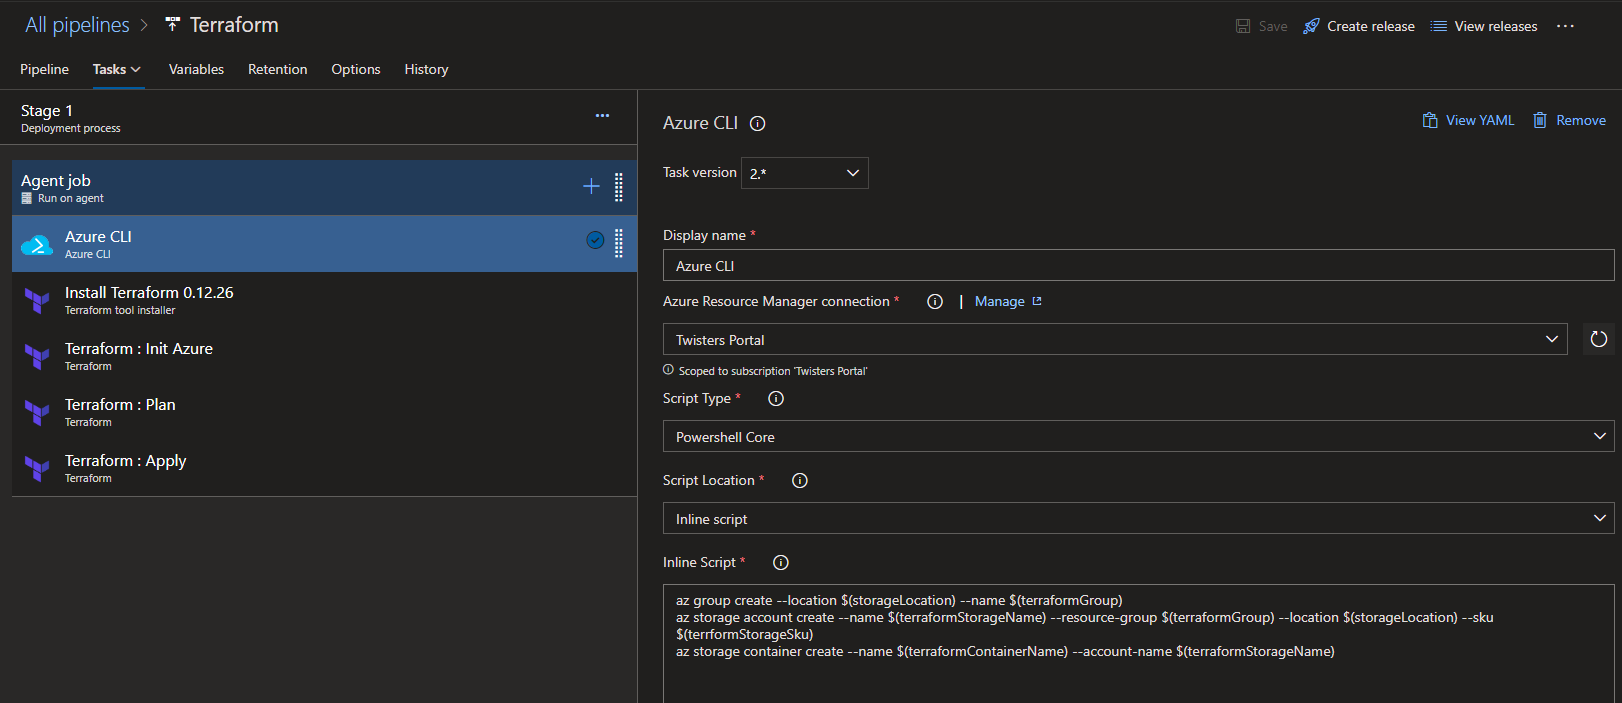Click the Create release button

click(x=1358, y=27)
